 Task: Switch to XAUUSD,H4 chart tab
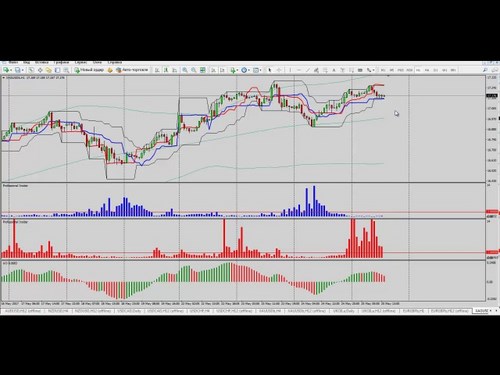point(270,311)
